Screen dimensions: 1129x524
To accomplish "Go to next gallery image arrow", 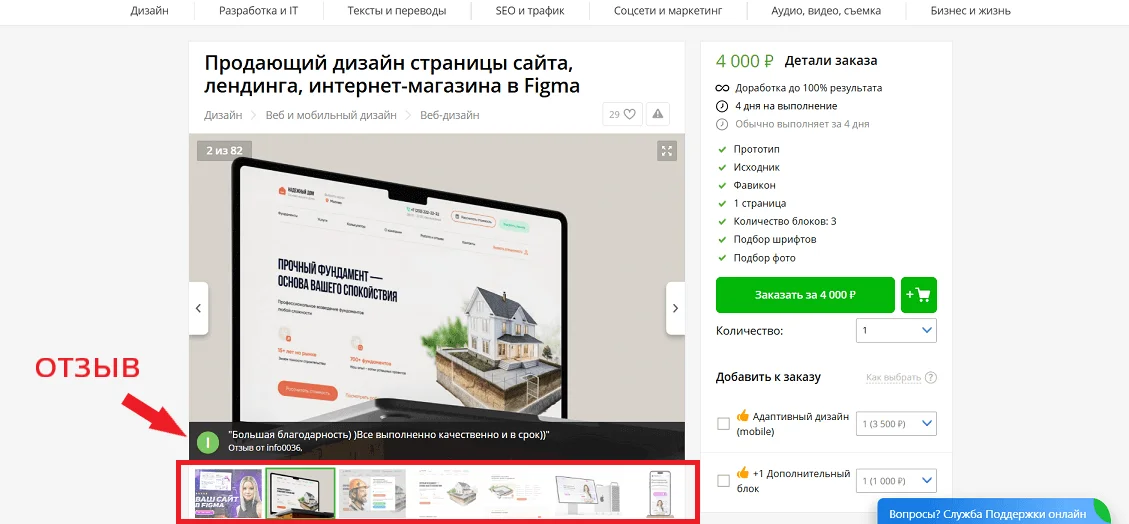I will pyautogui.click(x=675, y=309).
